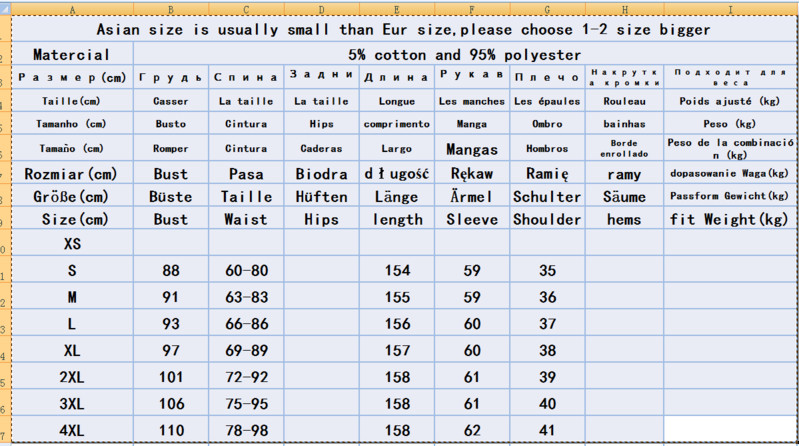Select column E header
799x446 pixels.
397,9
